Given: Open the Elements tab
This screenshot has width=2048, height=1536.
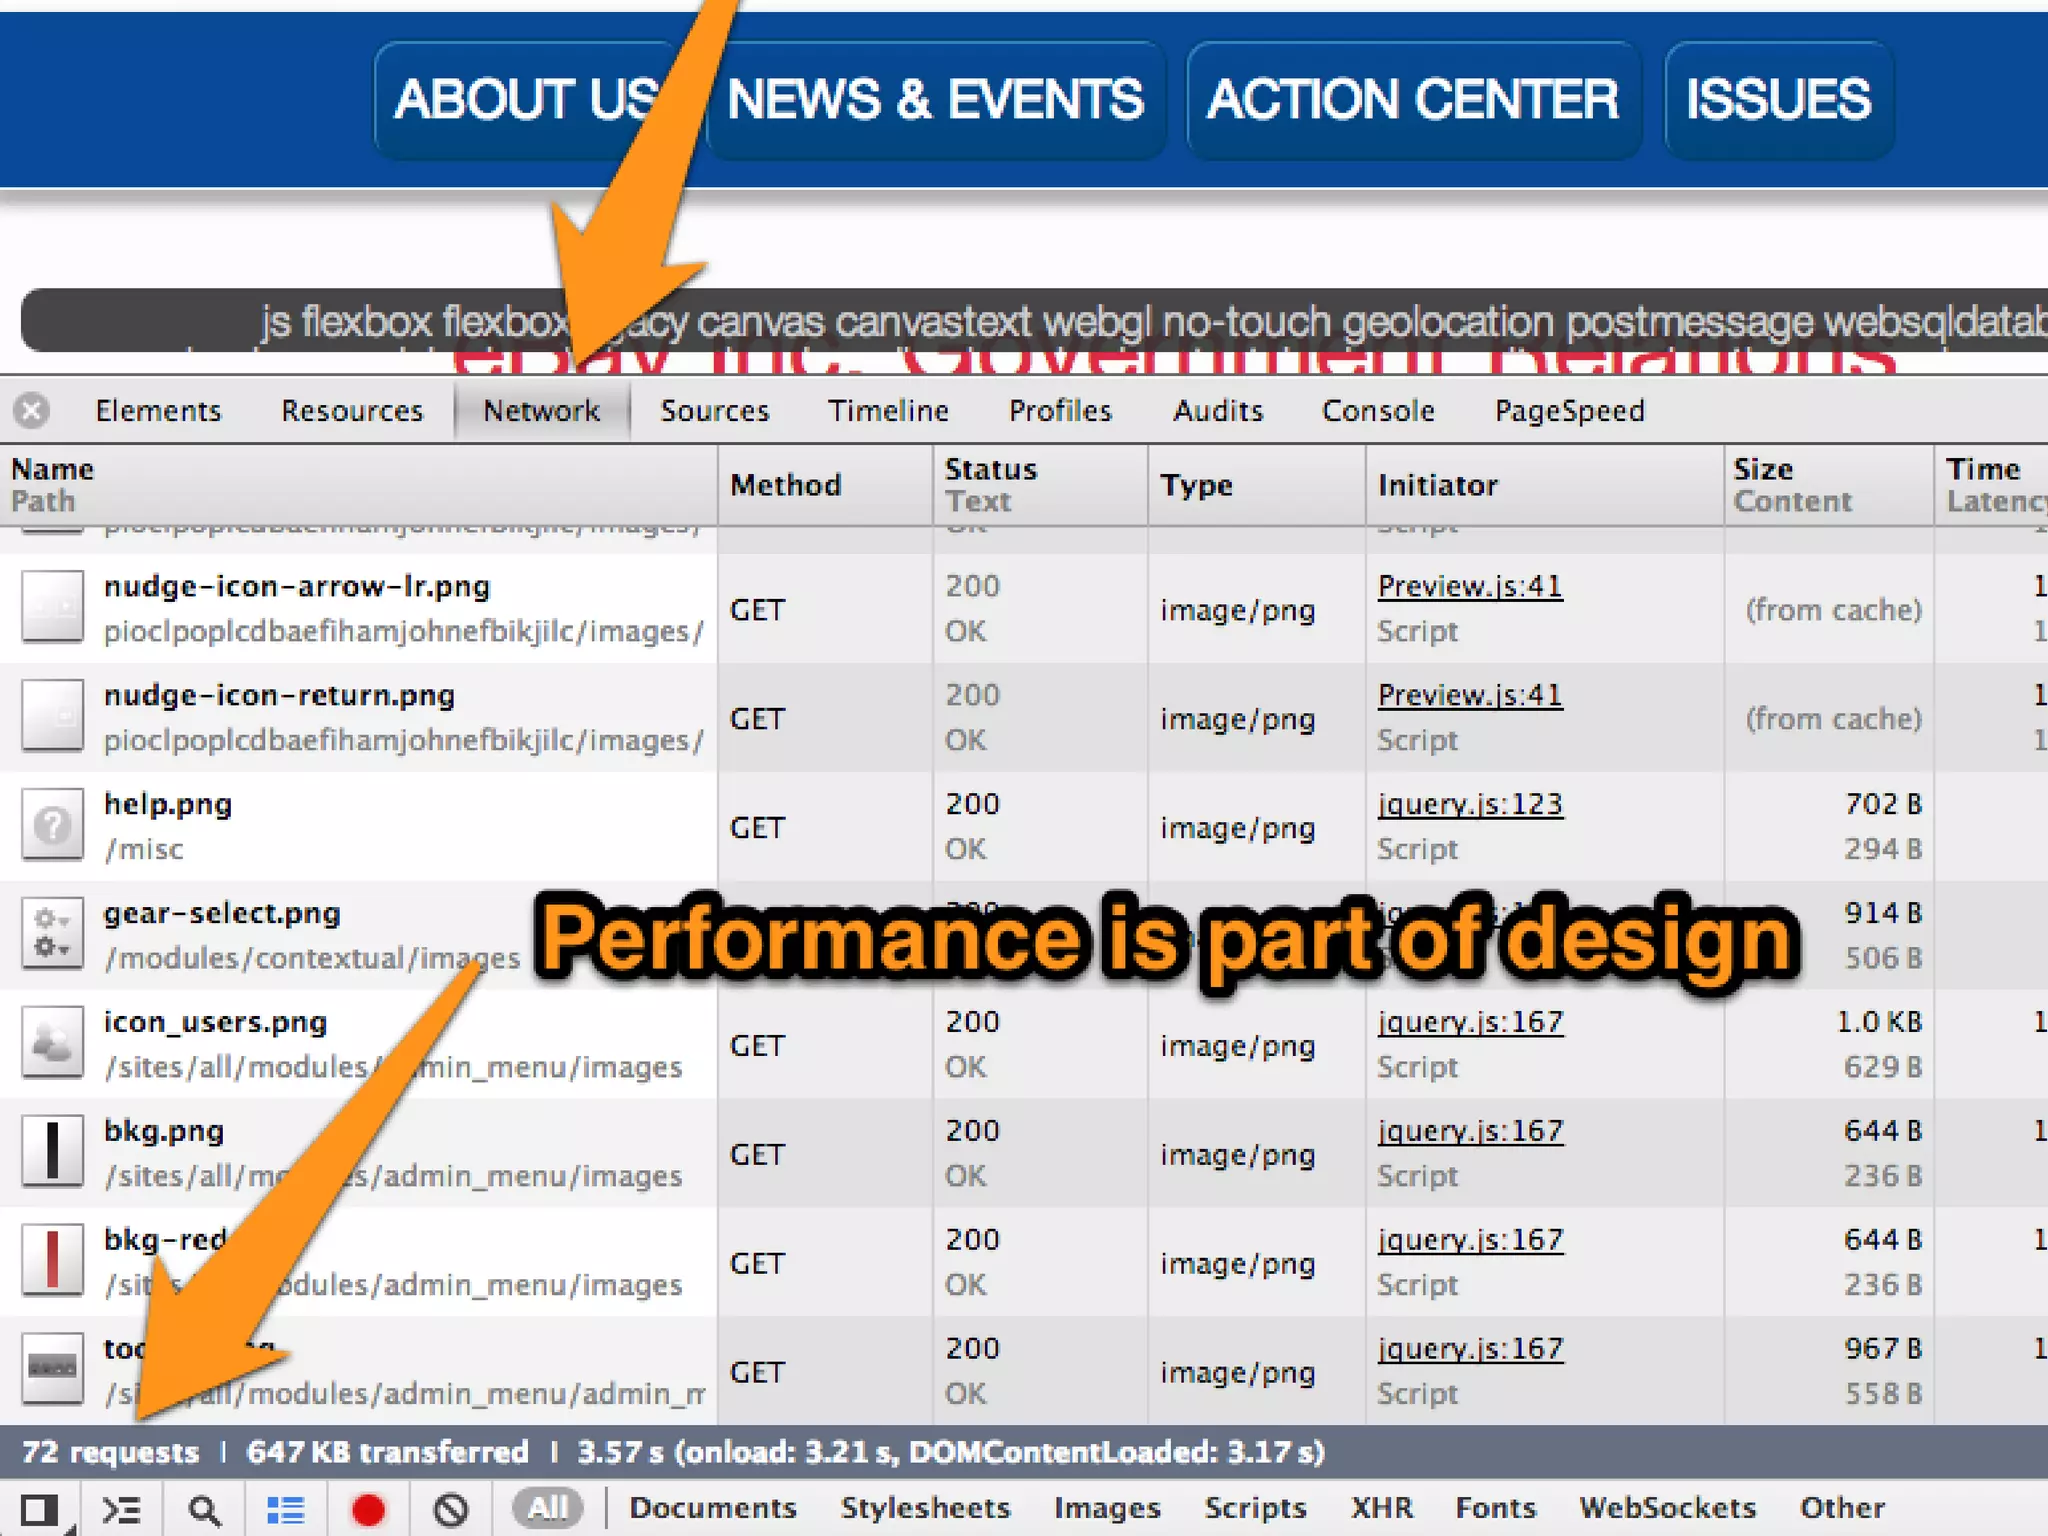Looking at the screenshot, I should [x=158, y=411].
